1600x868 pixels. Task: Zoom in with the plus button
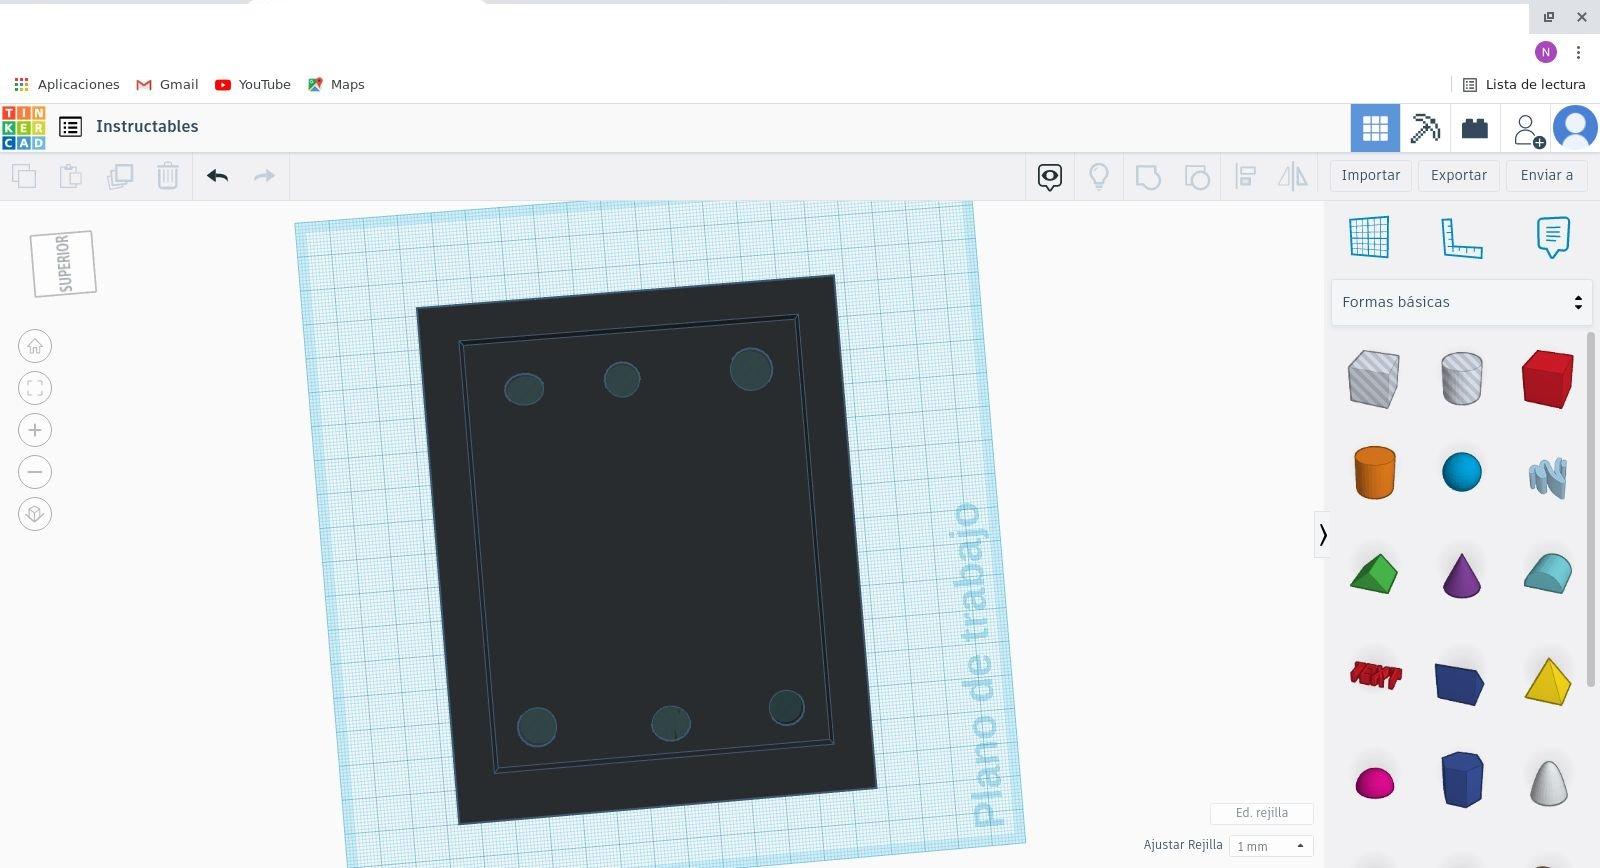(x=35, y=430)
